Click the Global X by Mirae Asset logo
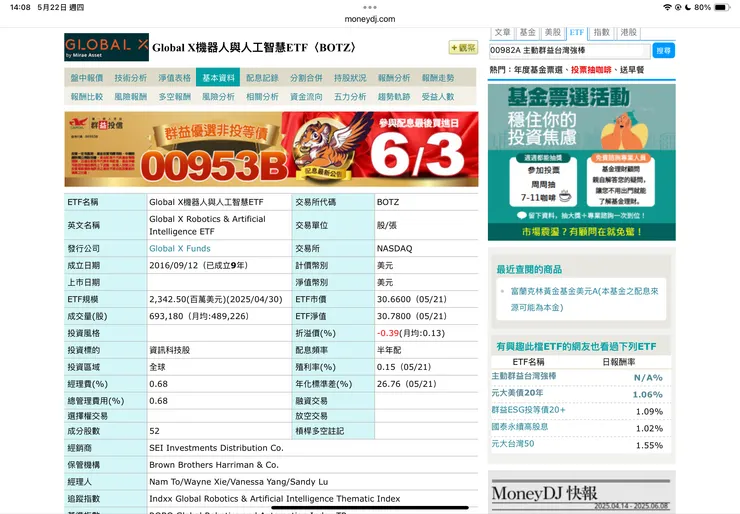This screenshot has height=514, width=740. click(x=106, y=47)
